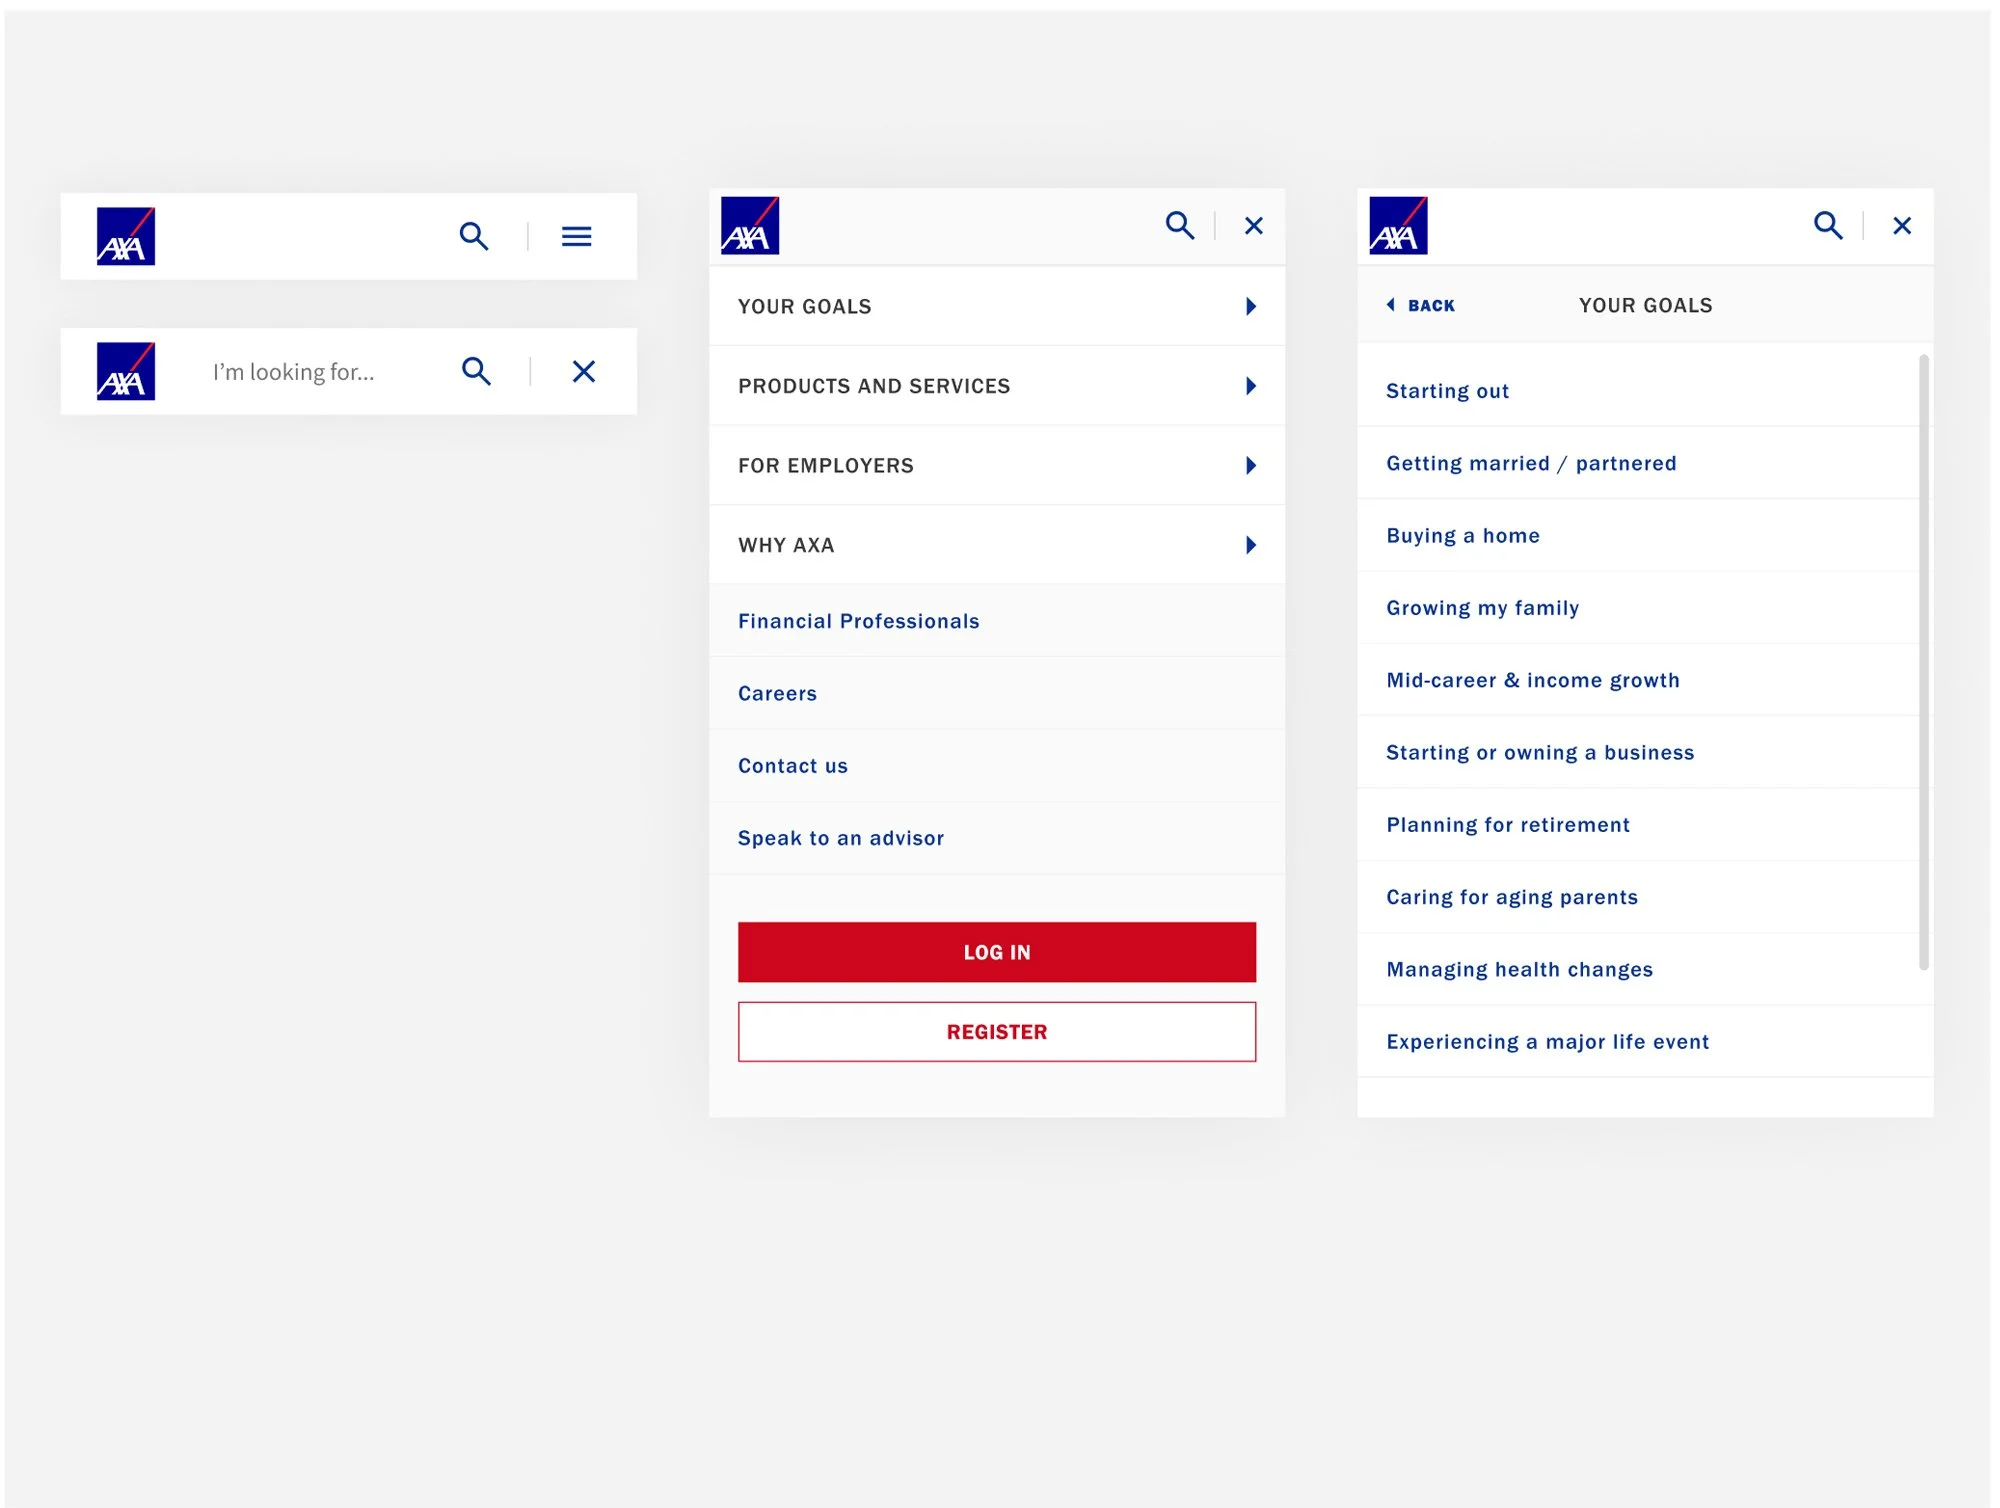Screen dimensions: 2000x1508
Task: Expand the PRODUCTS AND SERVICES section
Action: click(x=996, y=386)
